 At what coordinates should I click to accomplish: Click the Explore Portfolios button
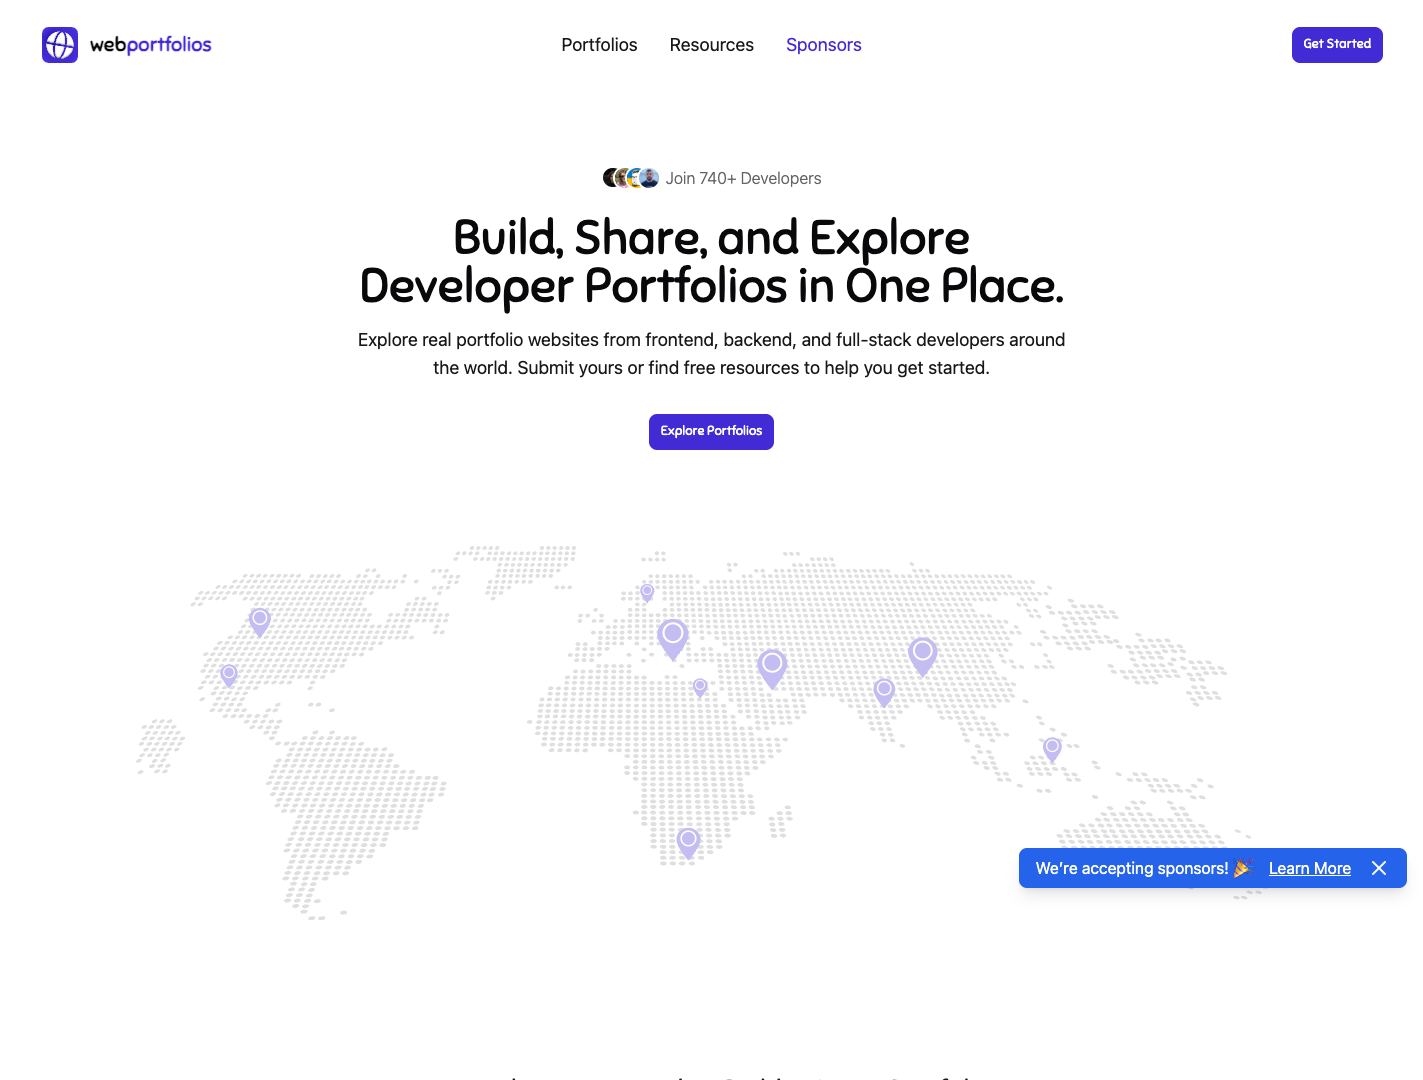(711, 431)
